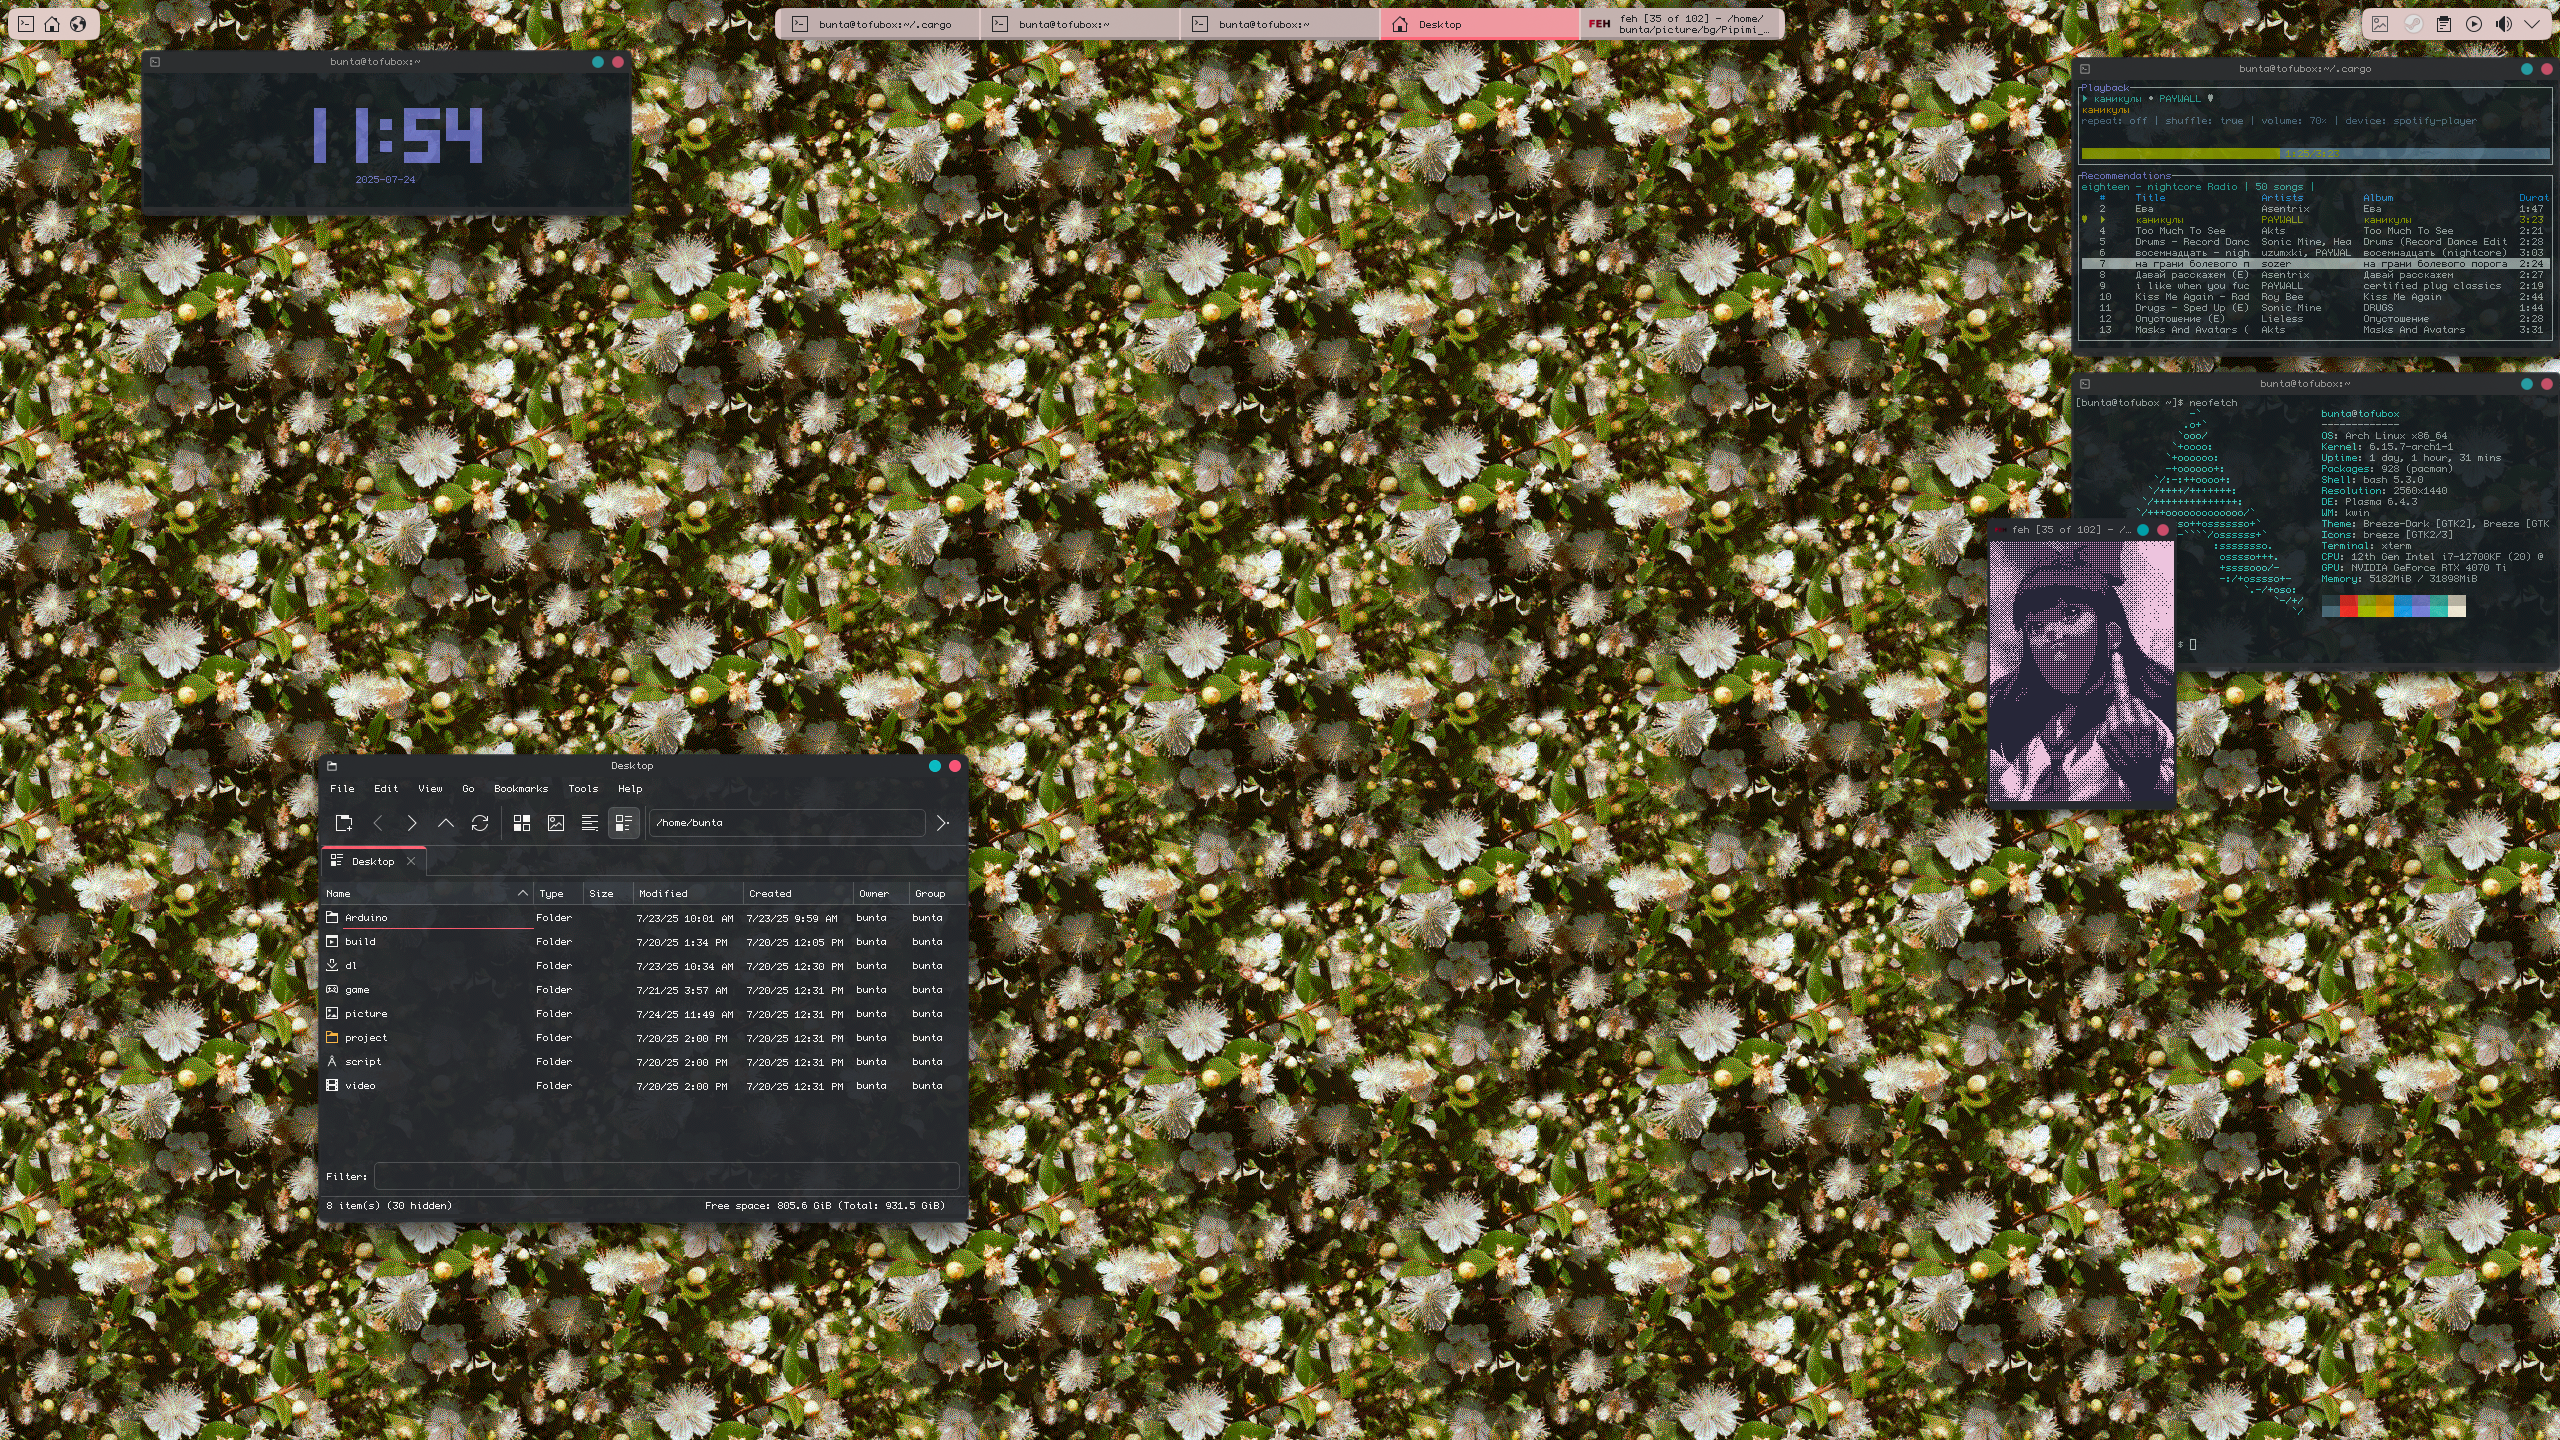Switch to the ~/.cargo terminal taskbar entry

[879, 24]
